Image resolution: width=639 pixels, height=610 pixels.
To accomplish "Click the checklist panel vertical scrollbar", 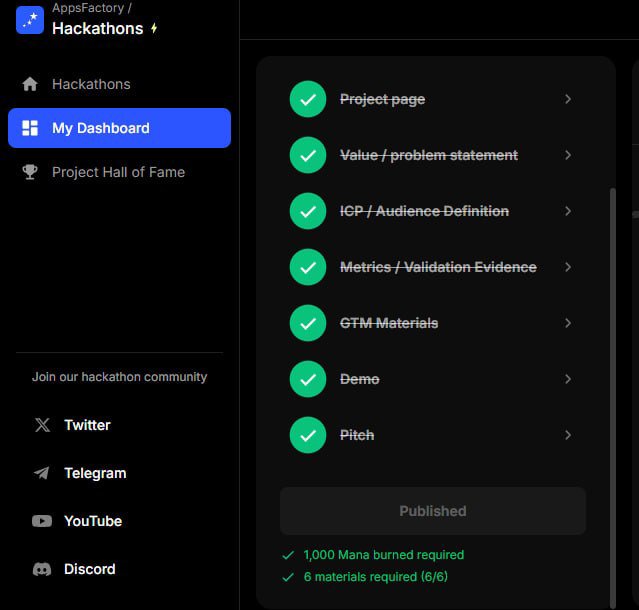I will click(612, 398).
